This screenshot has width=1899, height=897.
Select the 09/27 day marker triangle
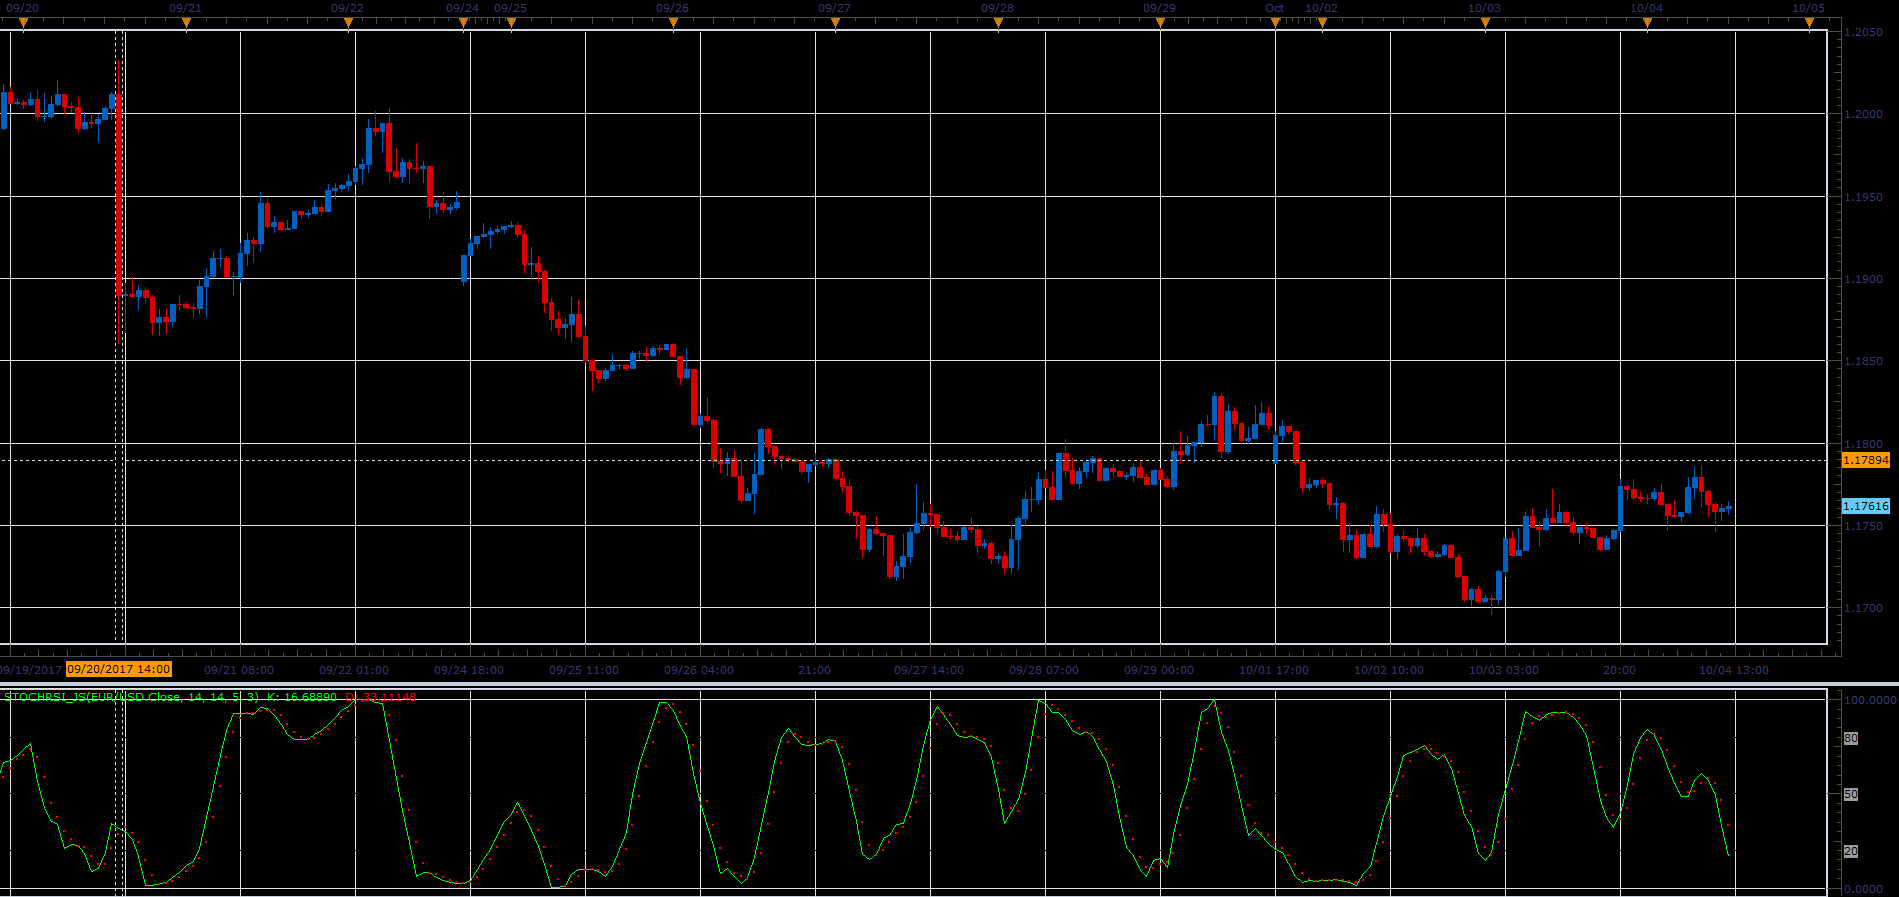coord(835,23)
